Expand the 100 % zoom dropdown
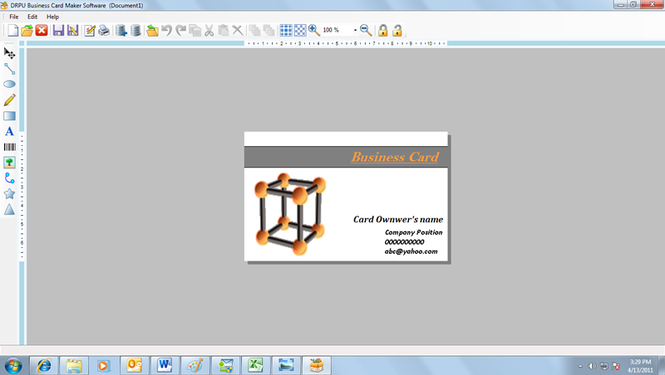 355,30
